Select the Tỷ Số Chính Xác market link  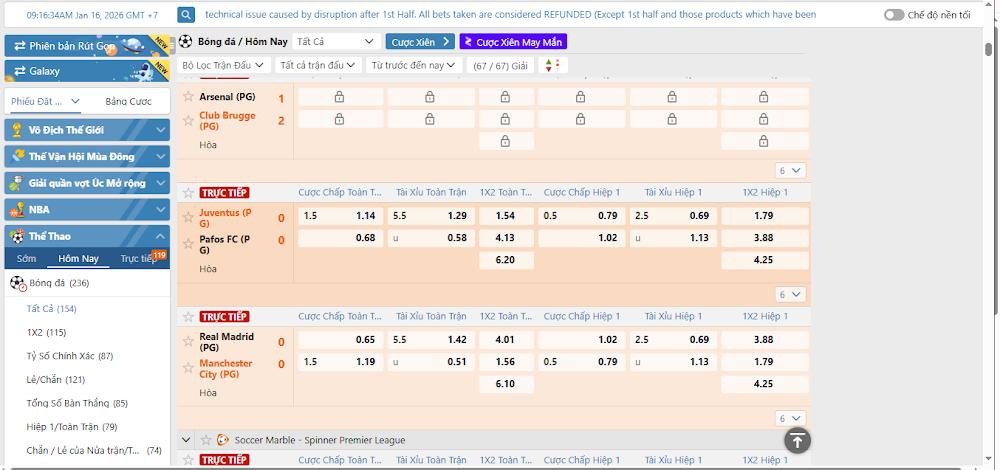coord(70,356)
